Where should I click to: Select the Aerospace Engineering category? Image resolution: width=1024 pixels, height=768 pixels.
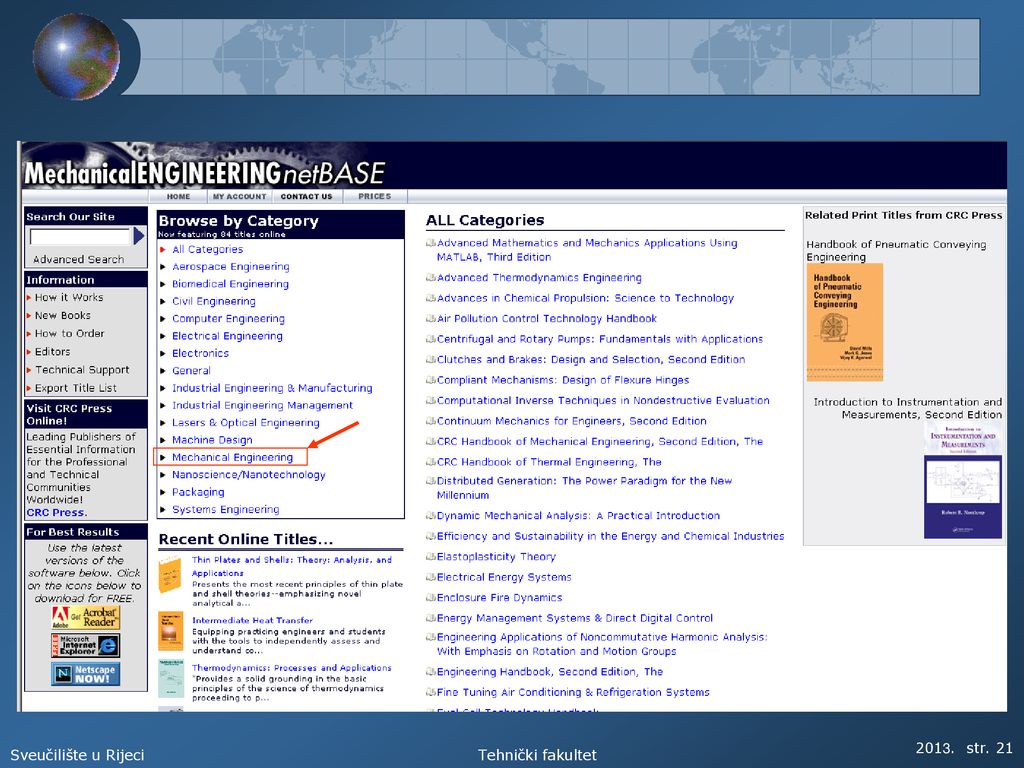(x=231, y=267)
